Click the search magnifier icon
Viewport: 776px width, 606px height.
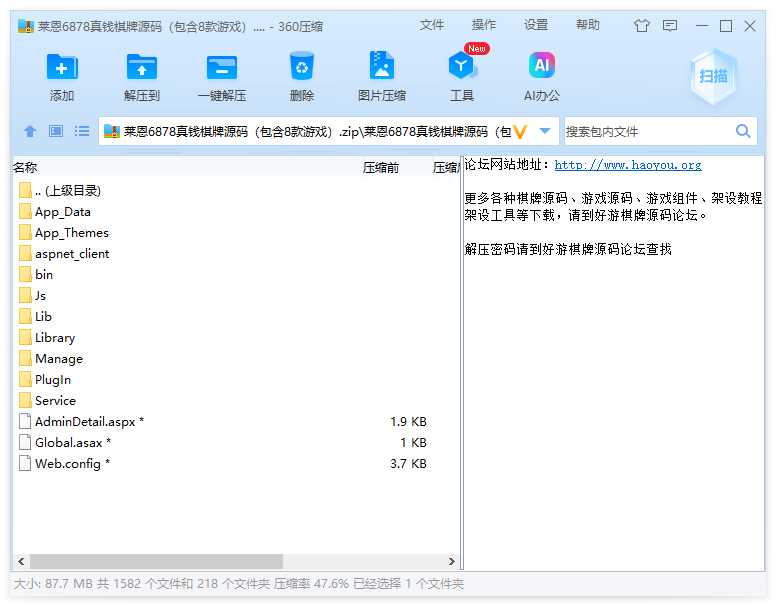coord(743,131)
